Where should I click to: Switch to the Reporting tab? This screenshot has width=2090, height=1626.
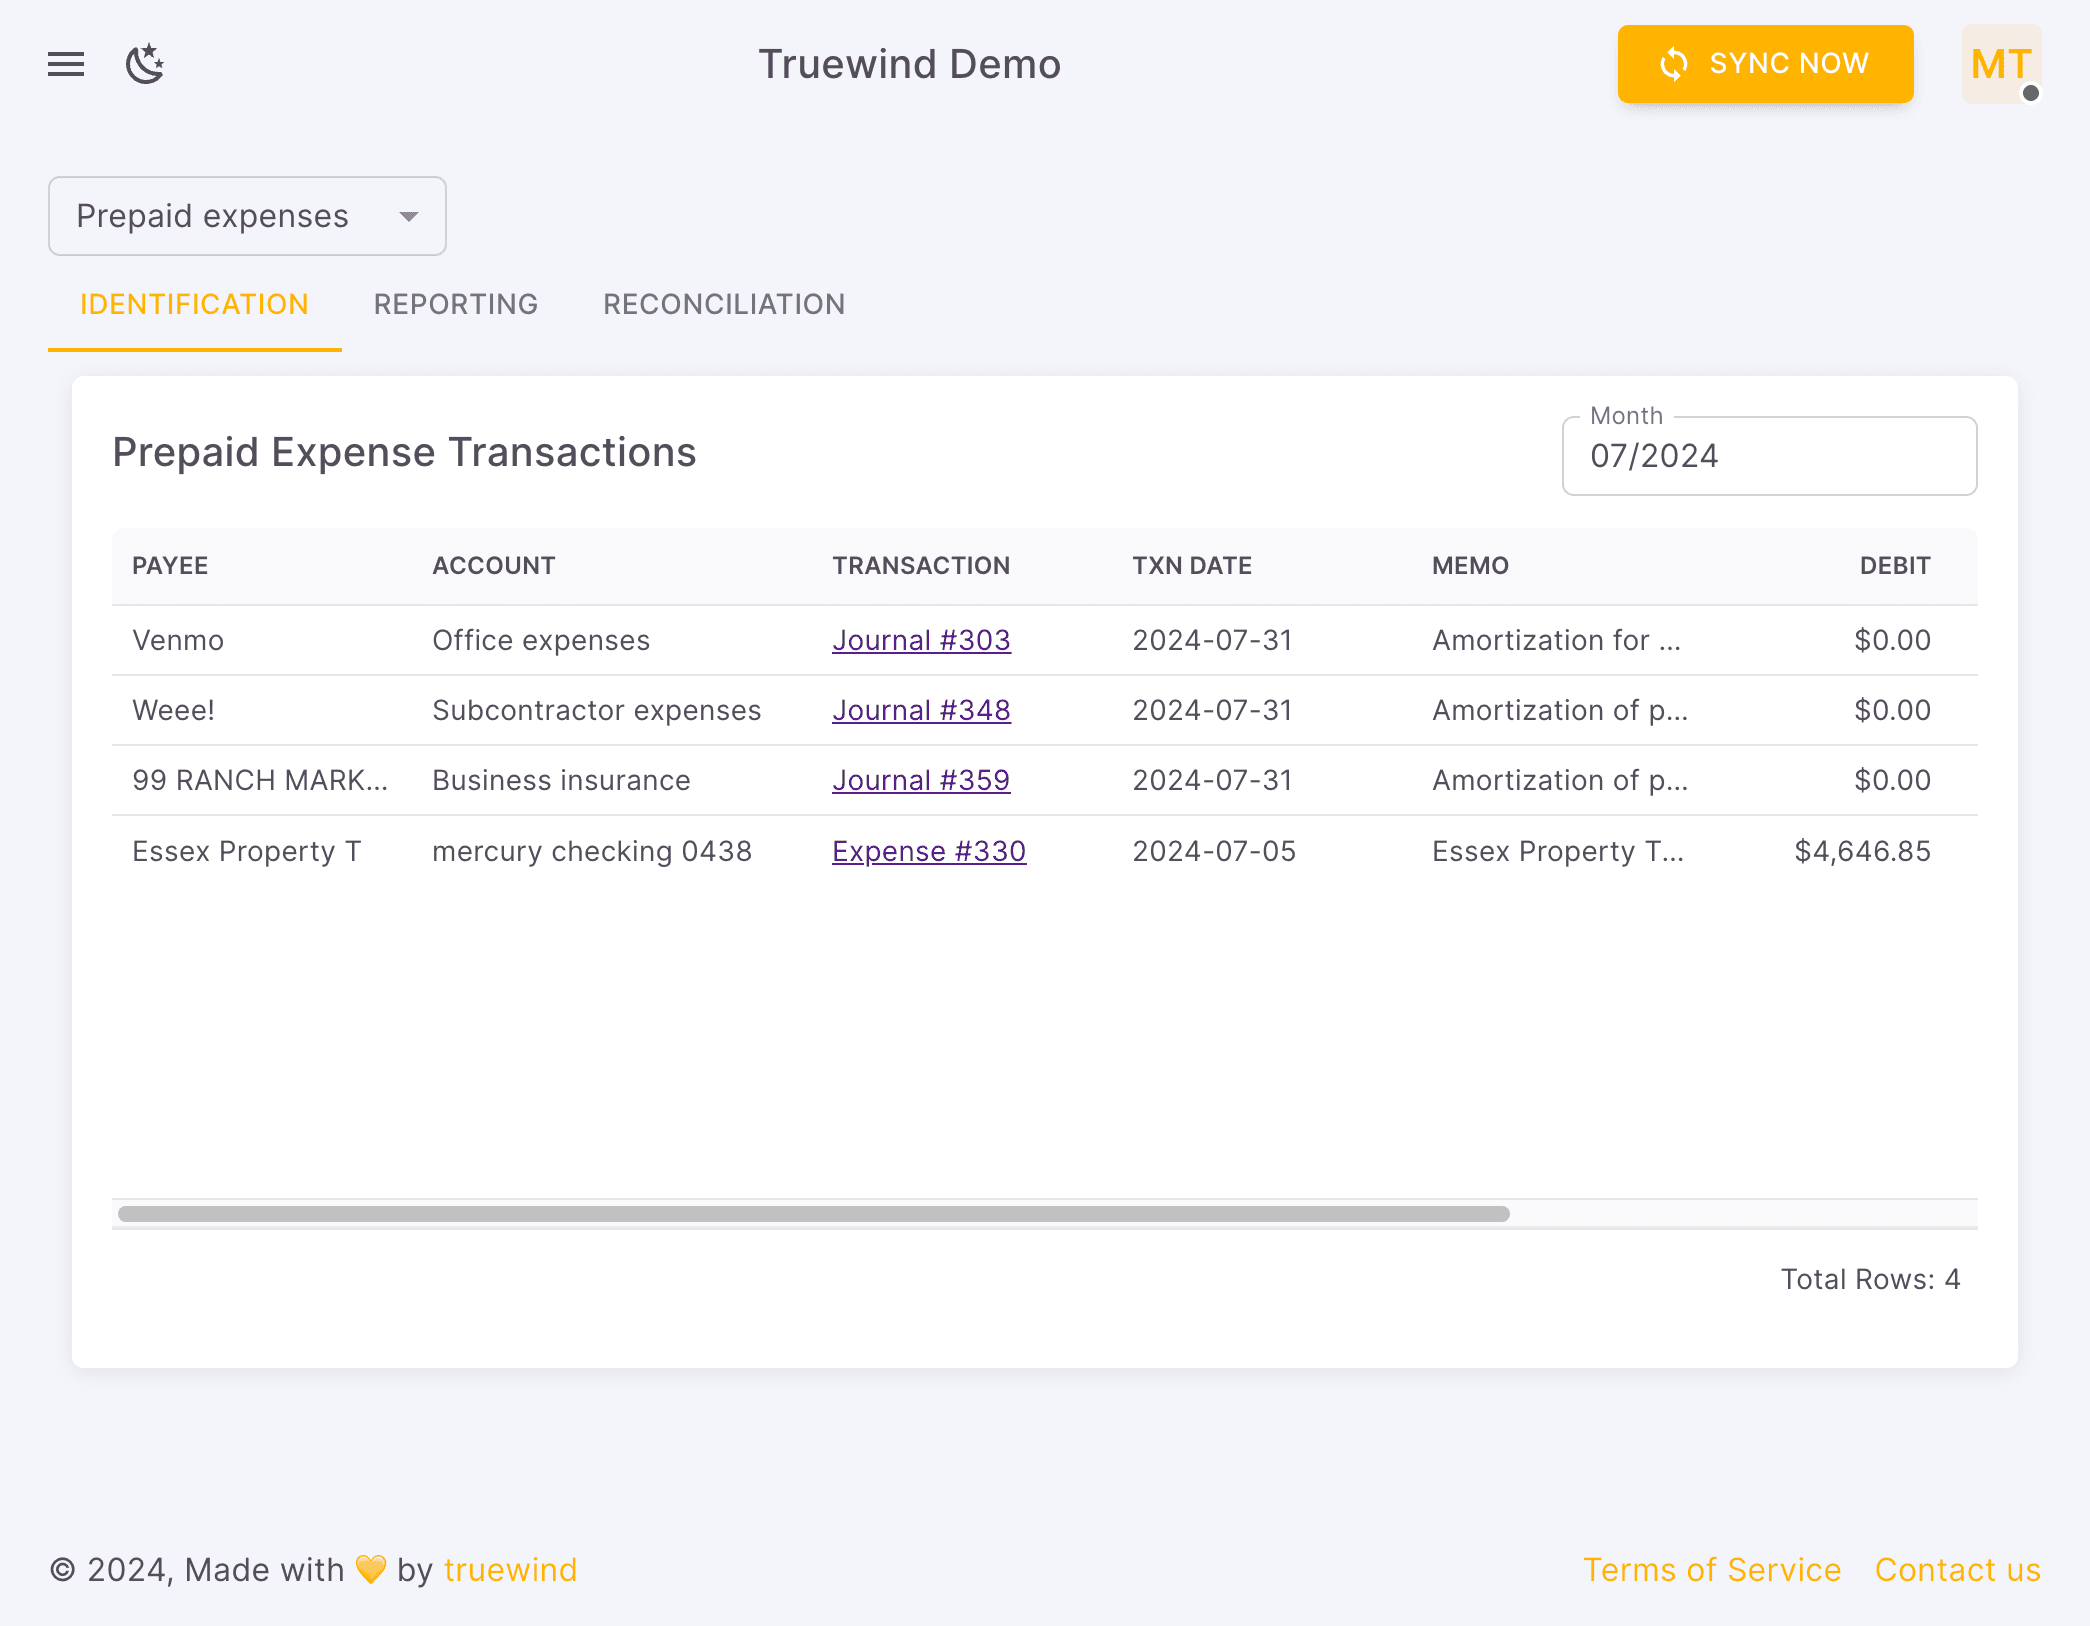point(456,304)
